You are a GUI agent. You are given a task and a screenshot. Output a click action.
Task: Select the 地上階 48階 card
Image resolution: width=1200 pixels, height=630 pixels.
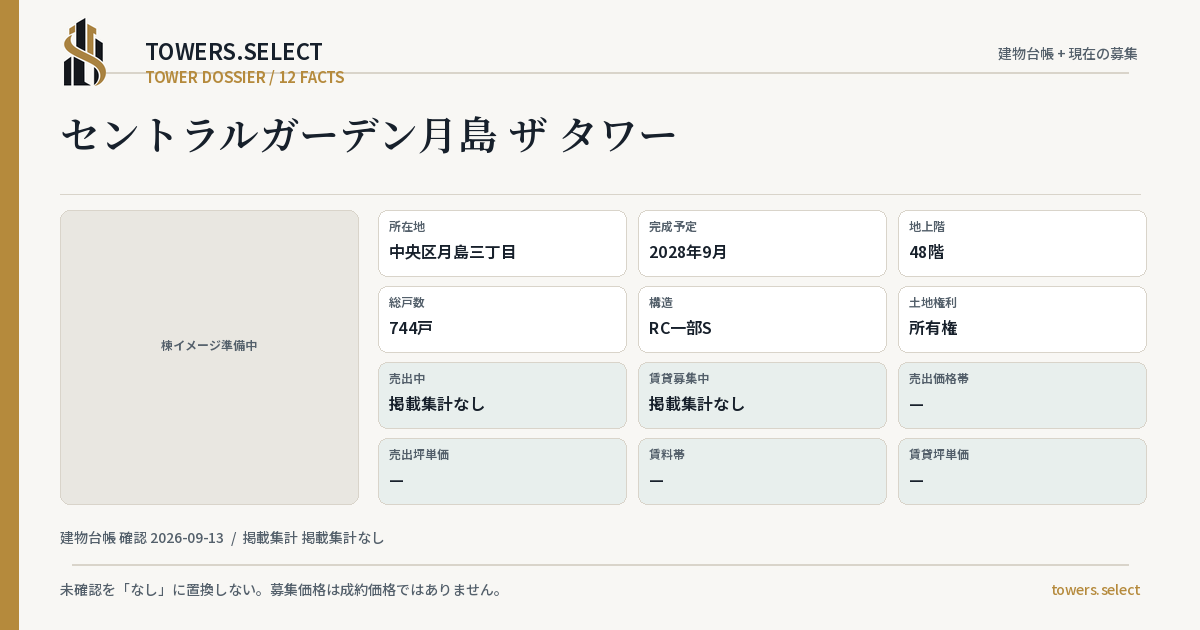pos(1022,243)
